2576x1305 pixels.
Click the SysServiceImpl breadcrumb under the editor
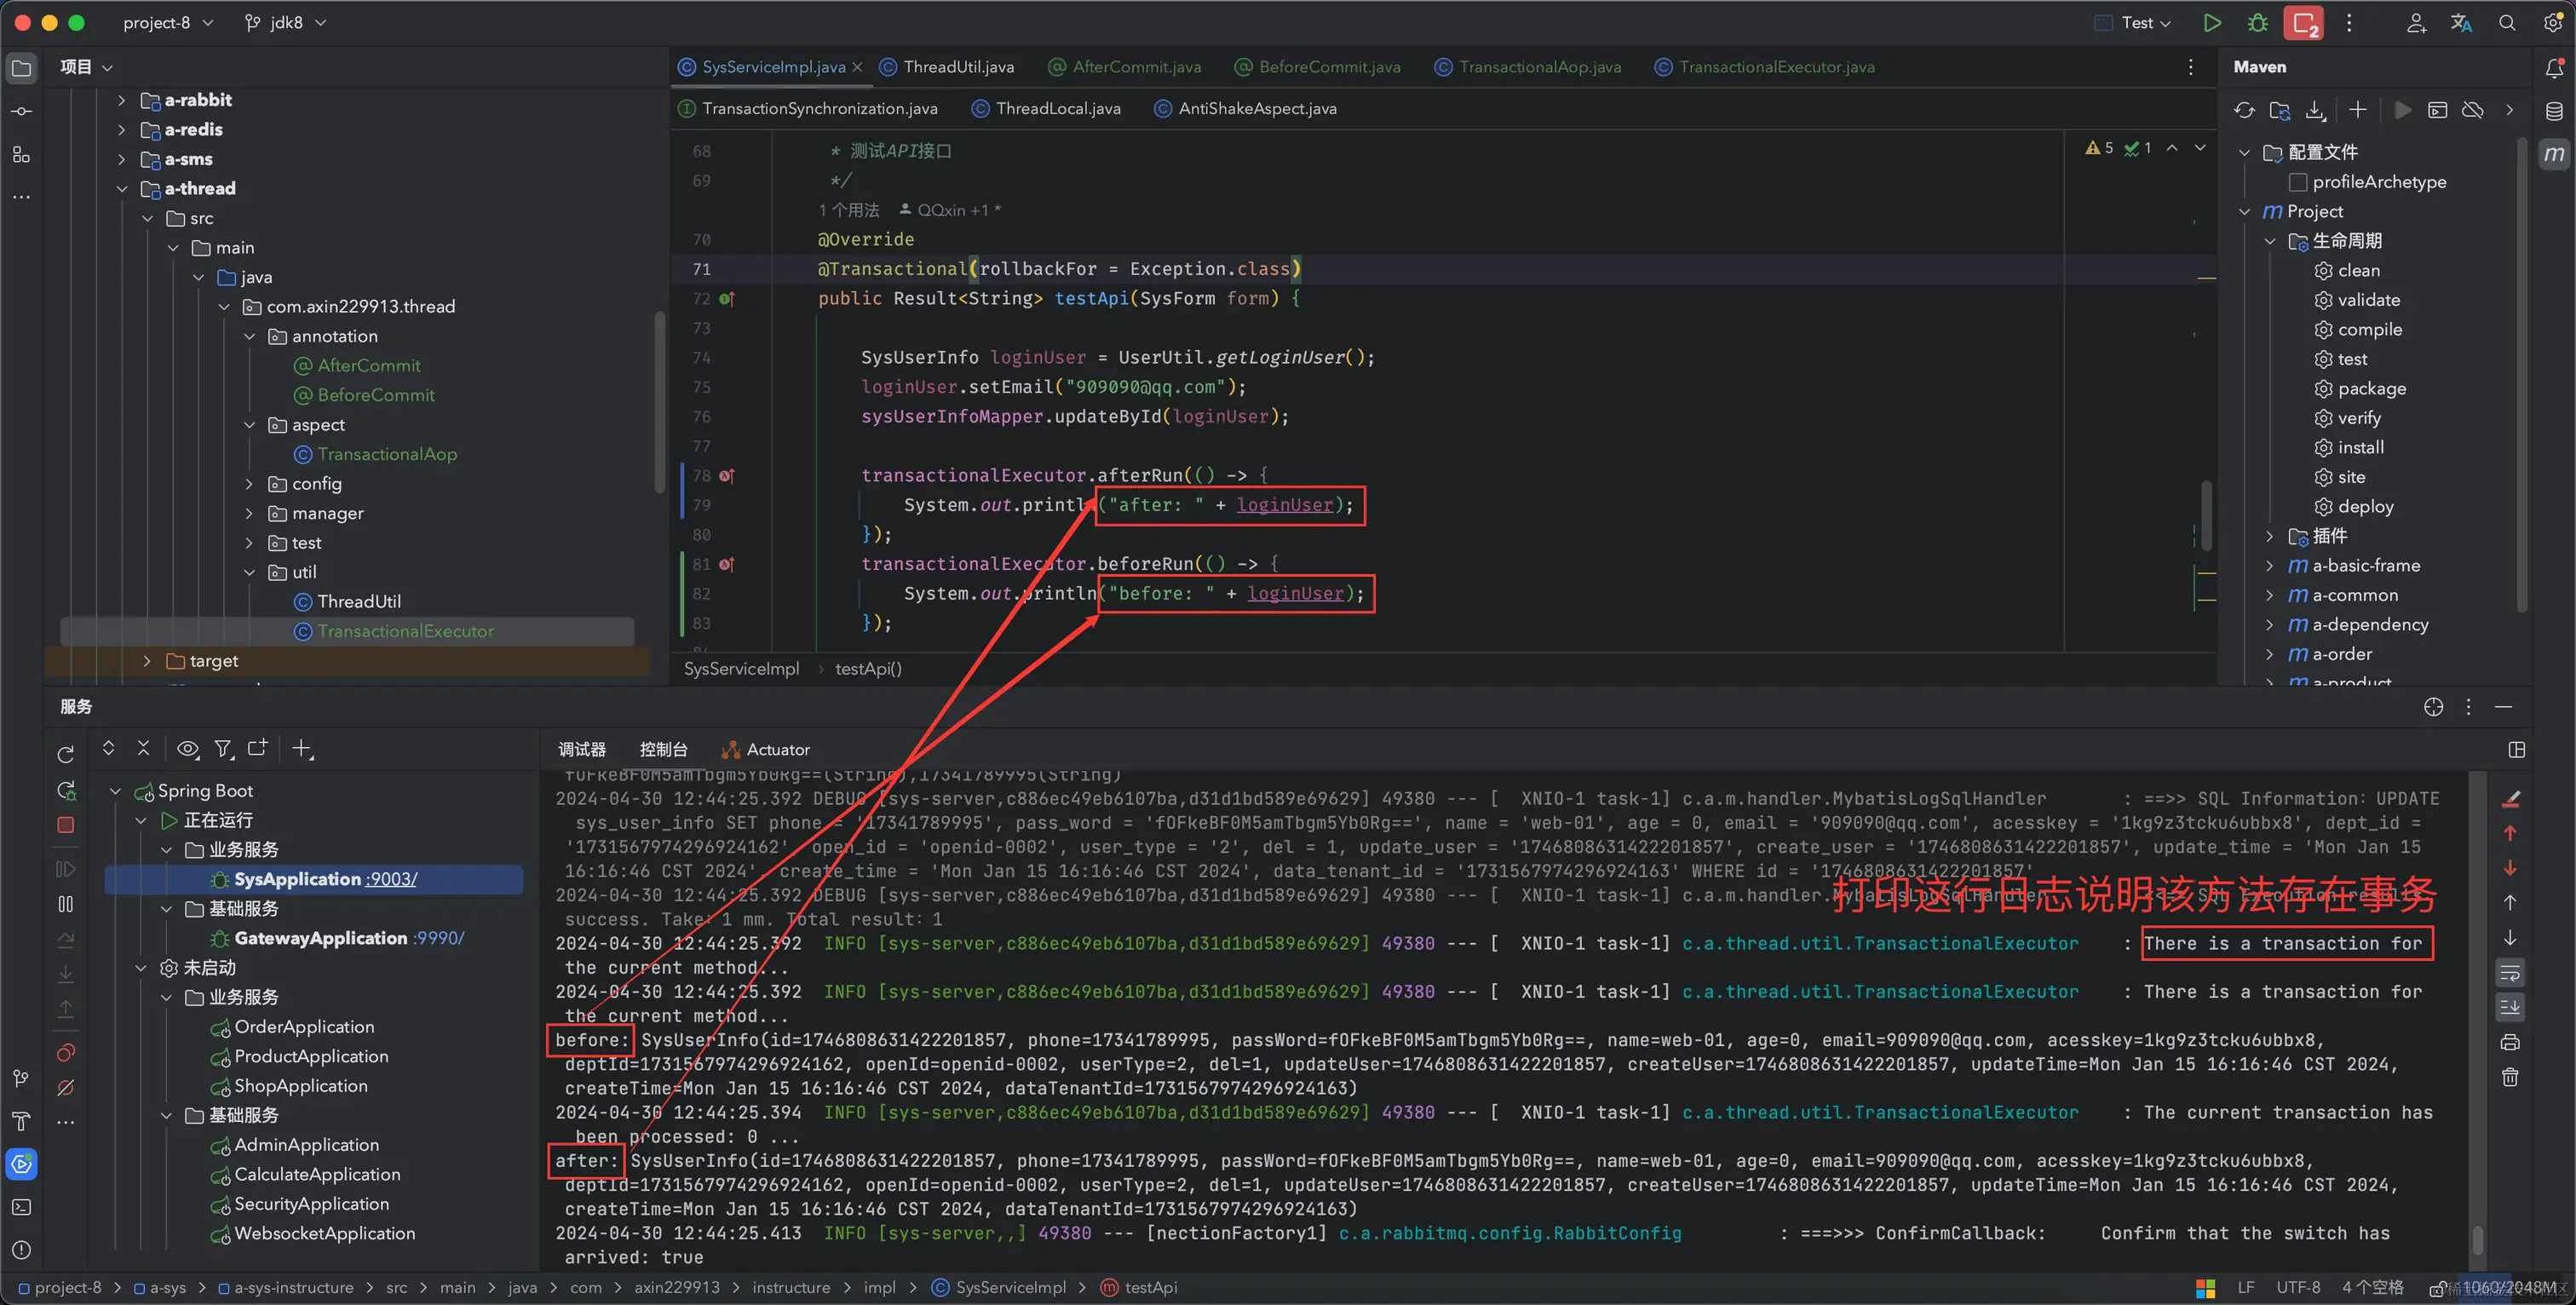[741, 669]
